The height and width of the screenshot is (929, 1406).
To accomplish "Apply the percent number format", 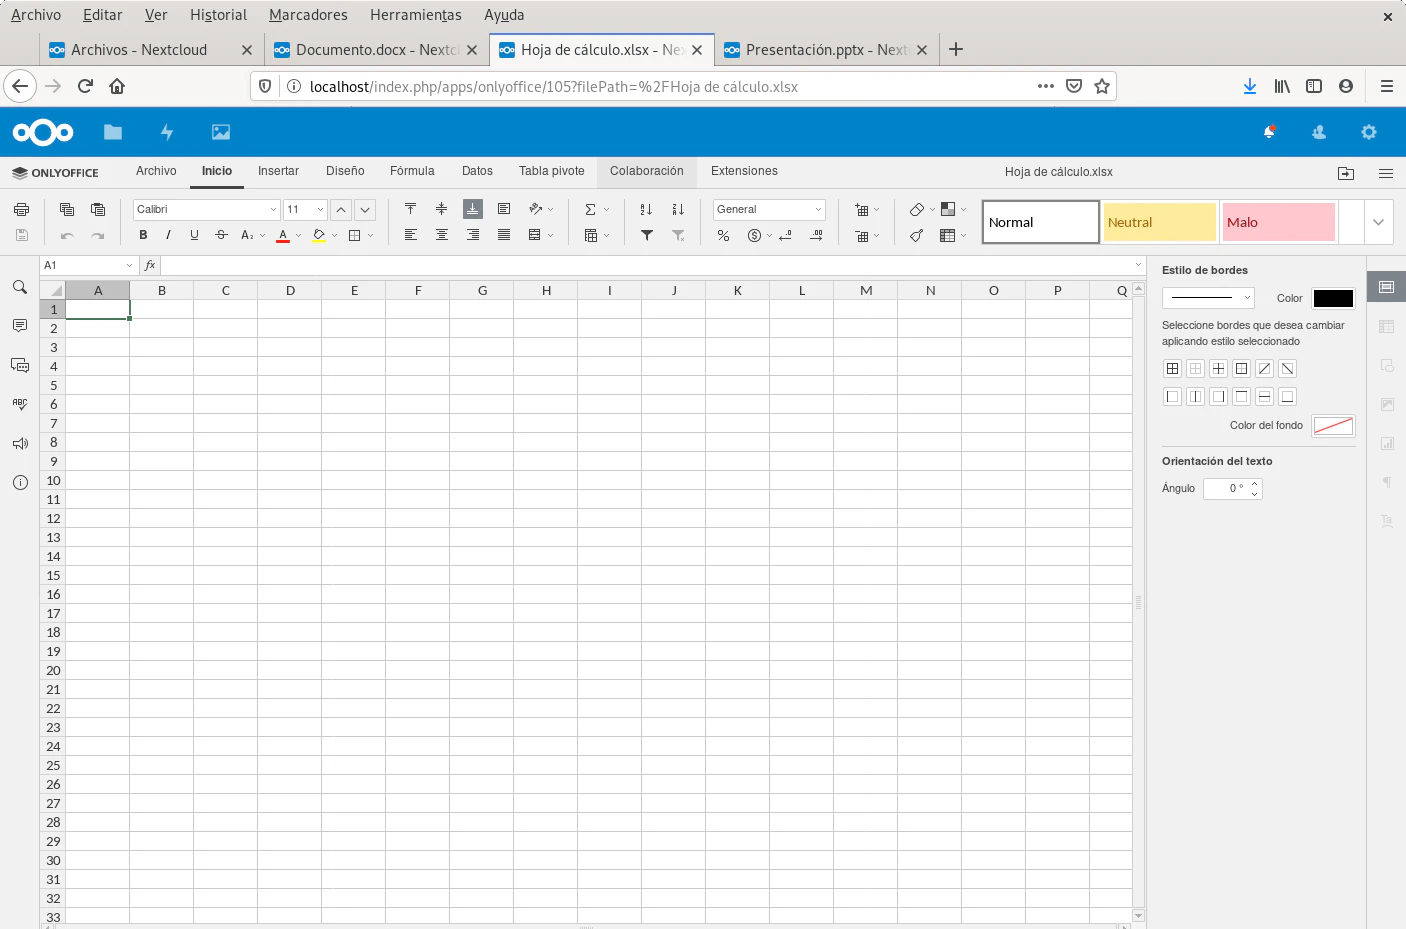I will (723, 236).
